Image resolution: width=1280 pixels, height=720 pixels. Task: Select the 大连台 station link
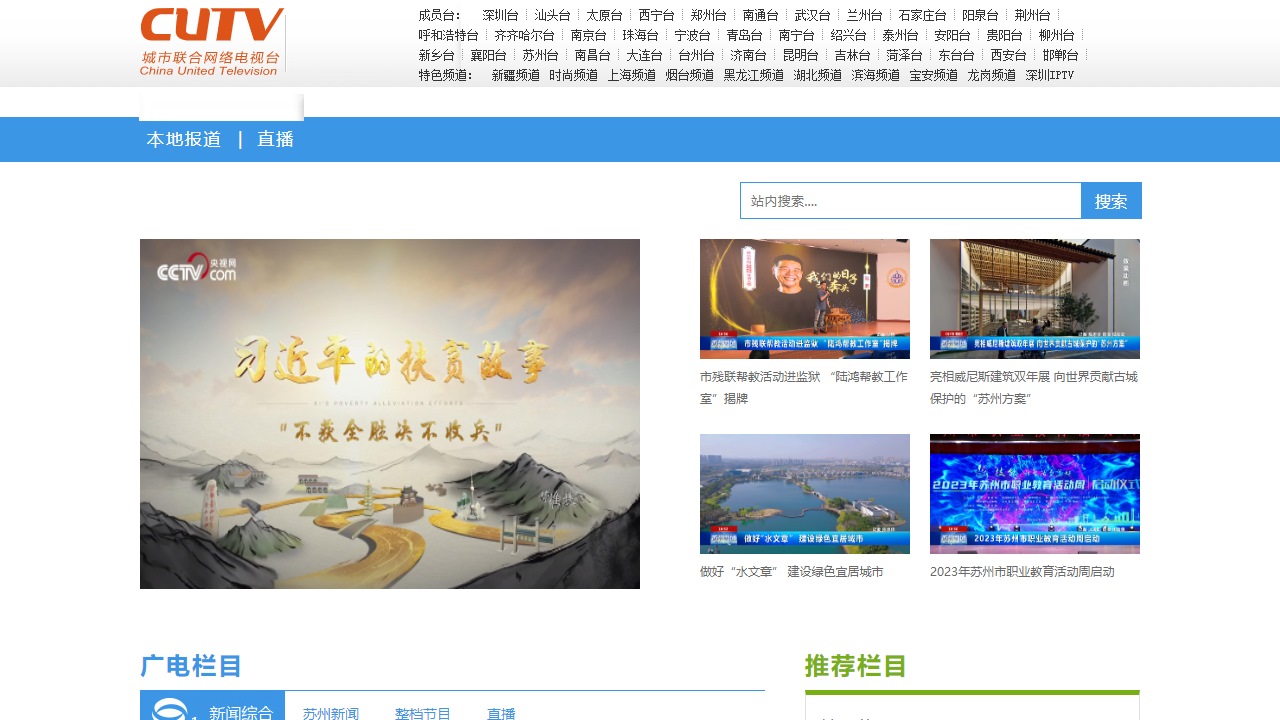pyautogui.click(x=644, y=55)
